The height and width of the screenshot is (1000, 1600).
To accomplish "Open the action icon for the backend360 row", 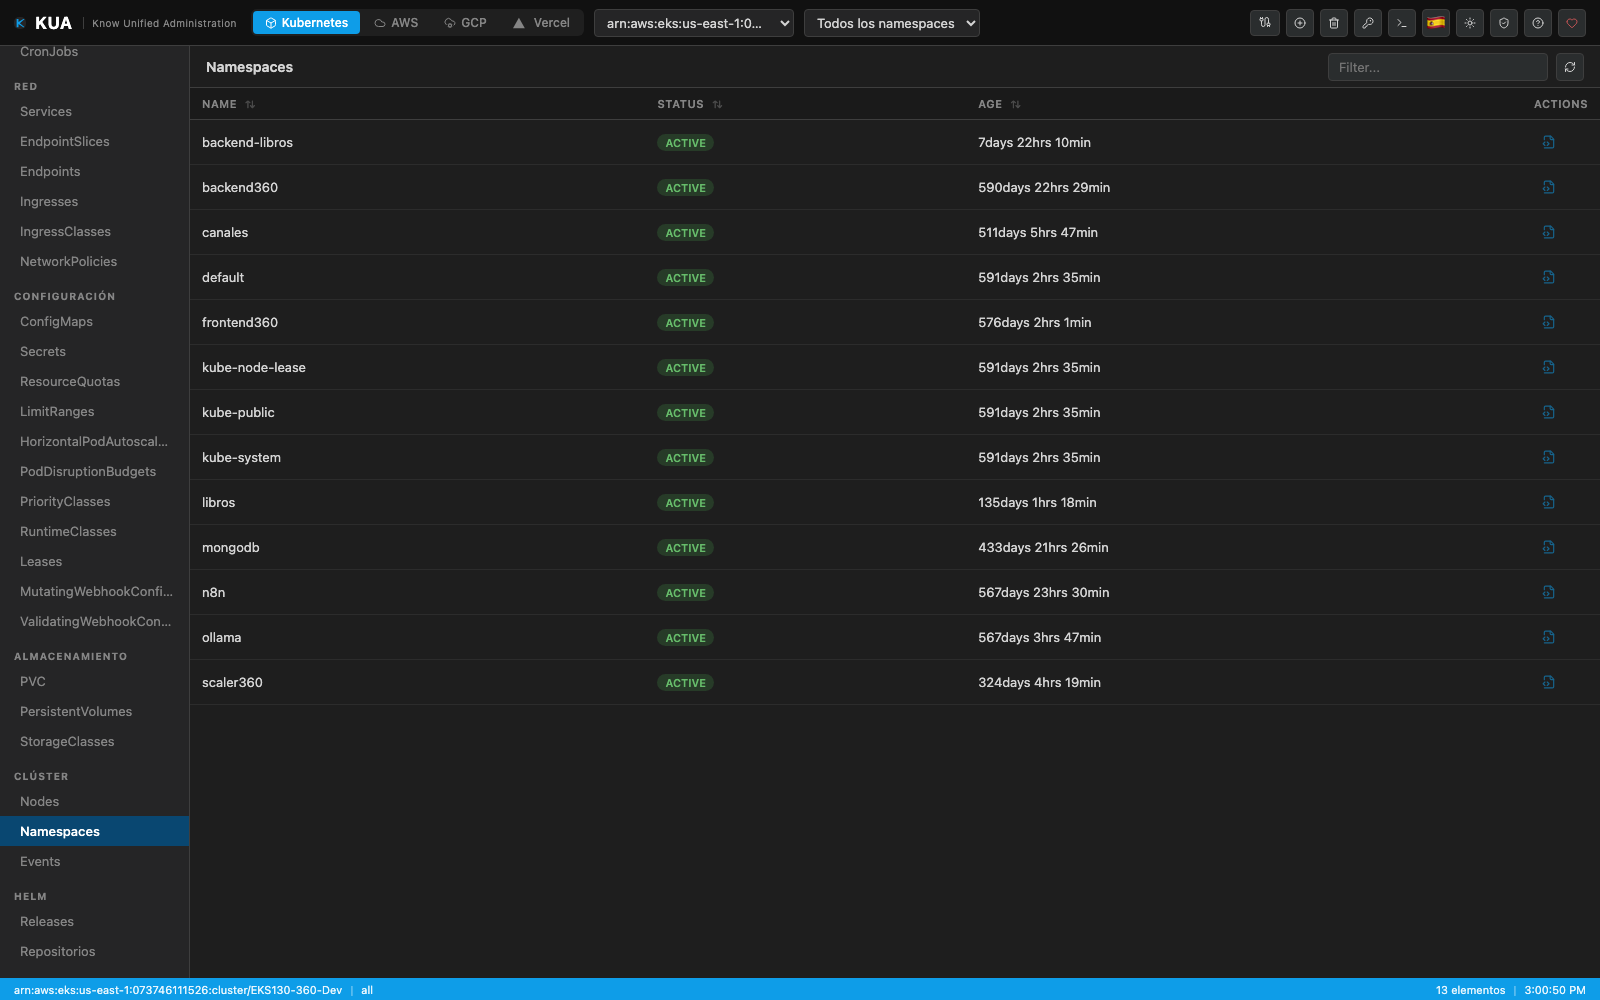I will [x=1548, y=187].
